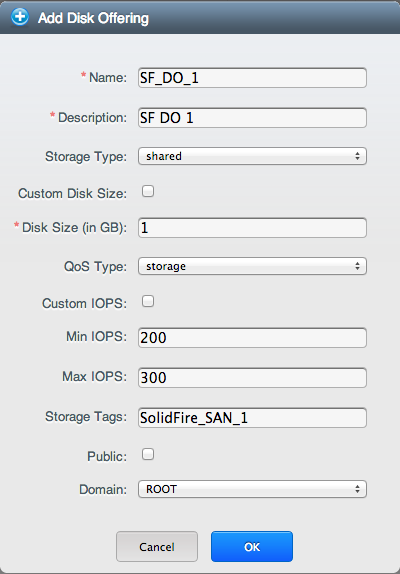Click the OK button

[x=252, y=547]
